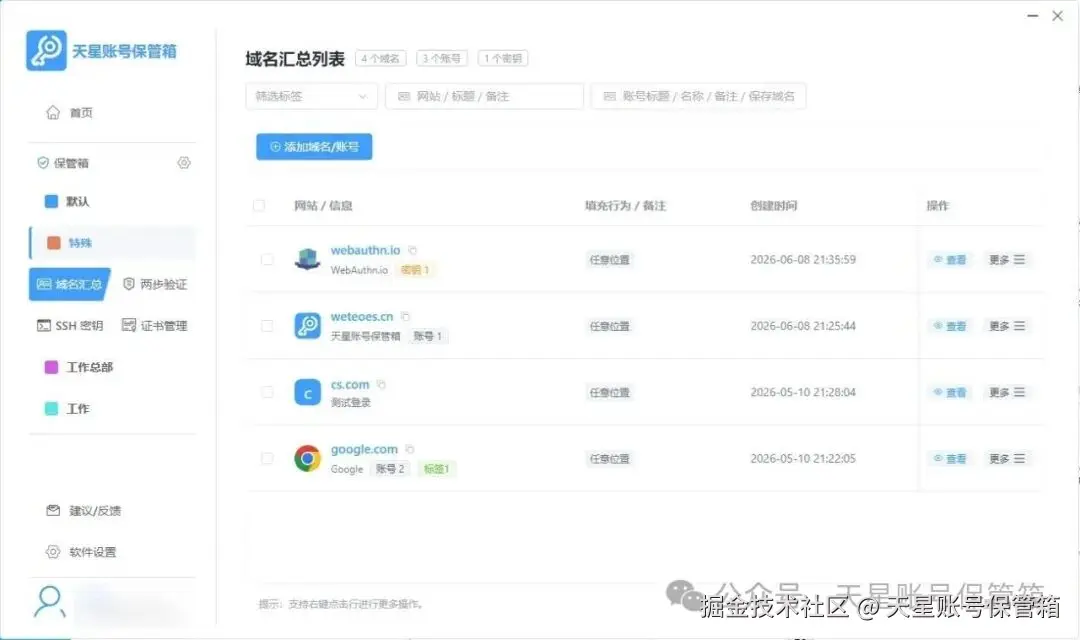
Task: Click the 标签1 tag on google.com
Action: coord(437,469)
